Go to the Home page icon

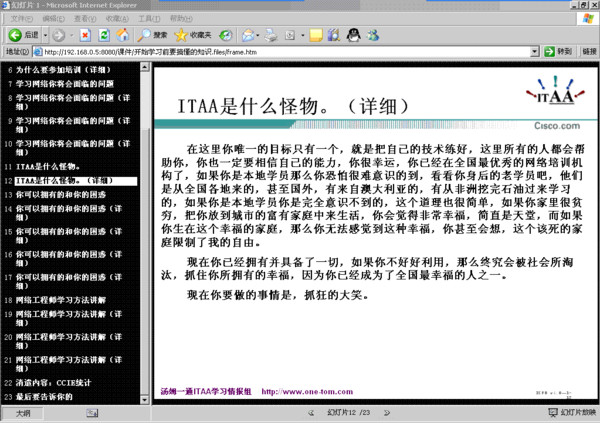point(123,35)
